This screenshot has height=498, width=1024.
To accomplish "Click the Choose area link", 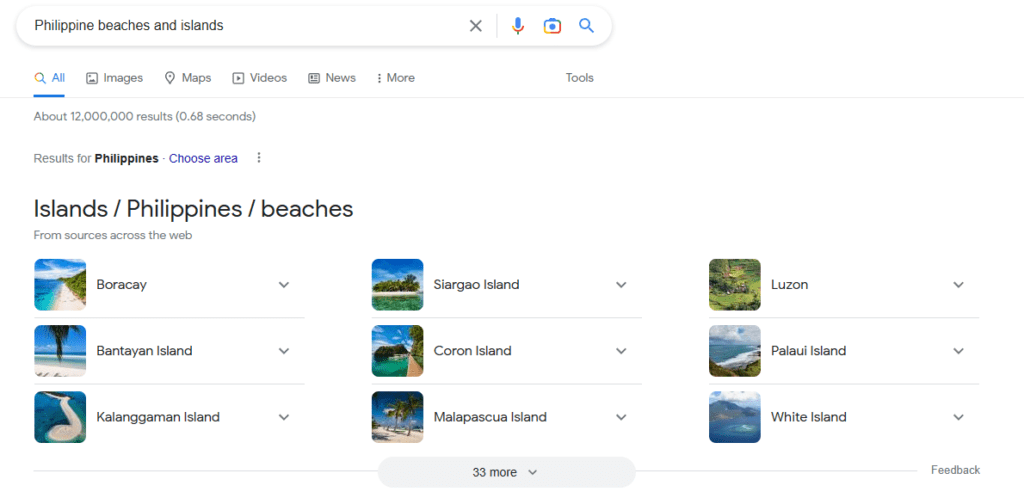I will tap(203, 158).
